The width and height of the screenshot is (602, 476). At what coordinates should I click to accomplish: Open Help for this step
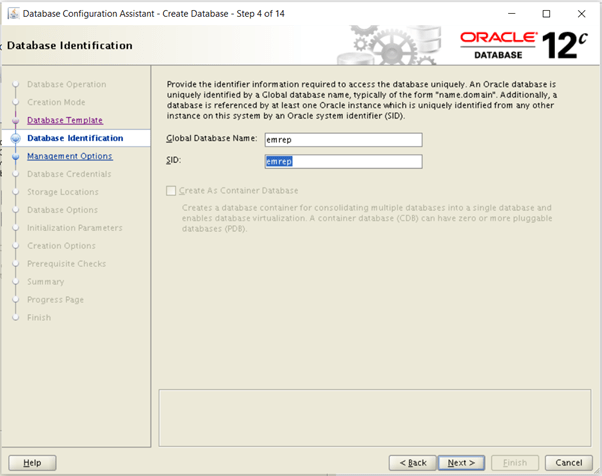33,463
